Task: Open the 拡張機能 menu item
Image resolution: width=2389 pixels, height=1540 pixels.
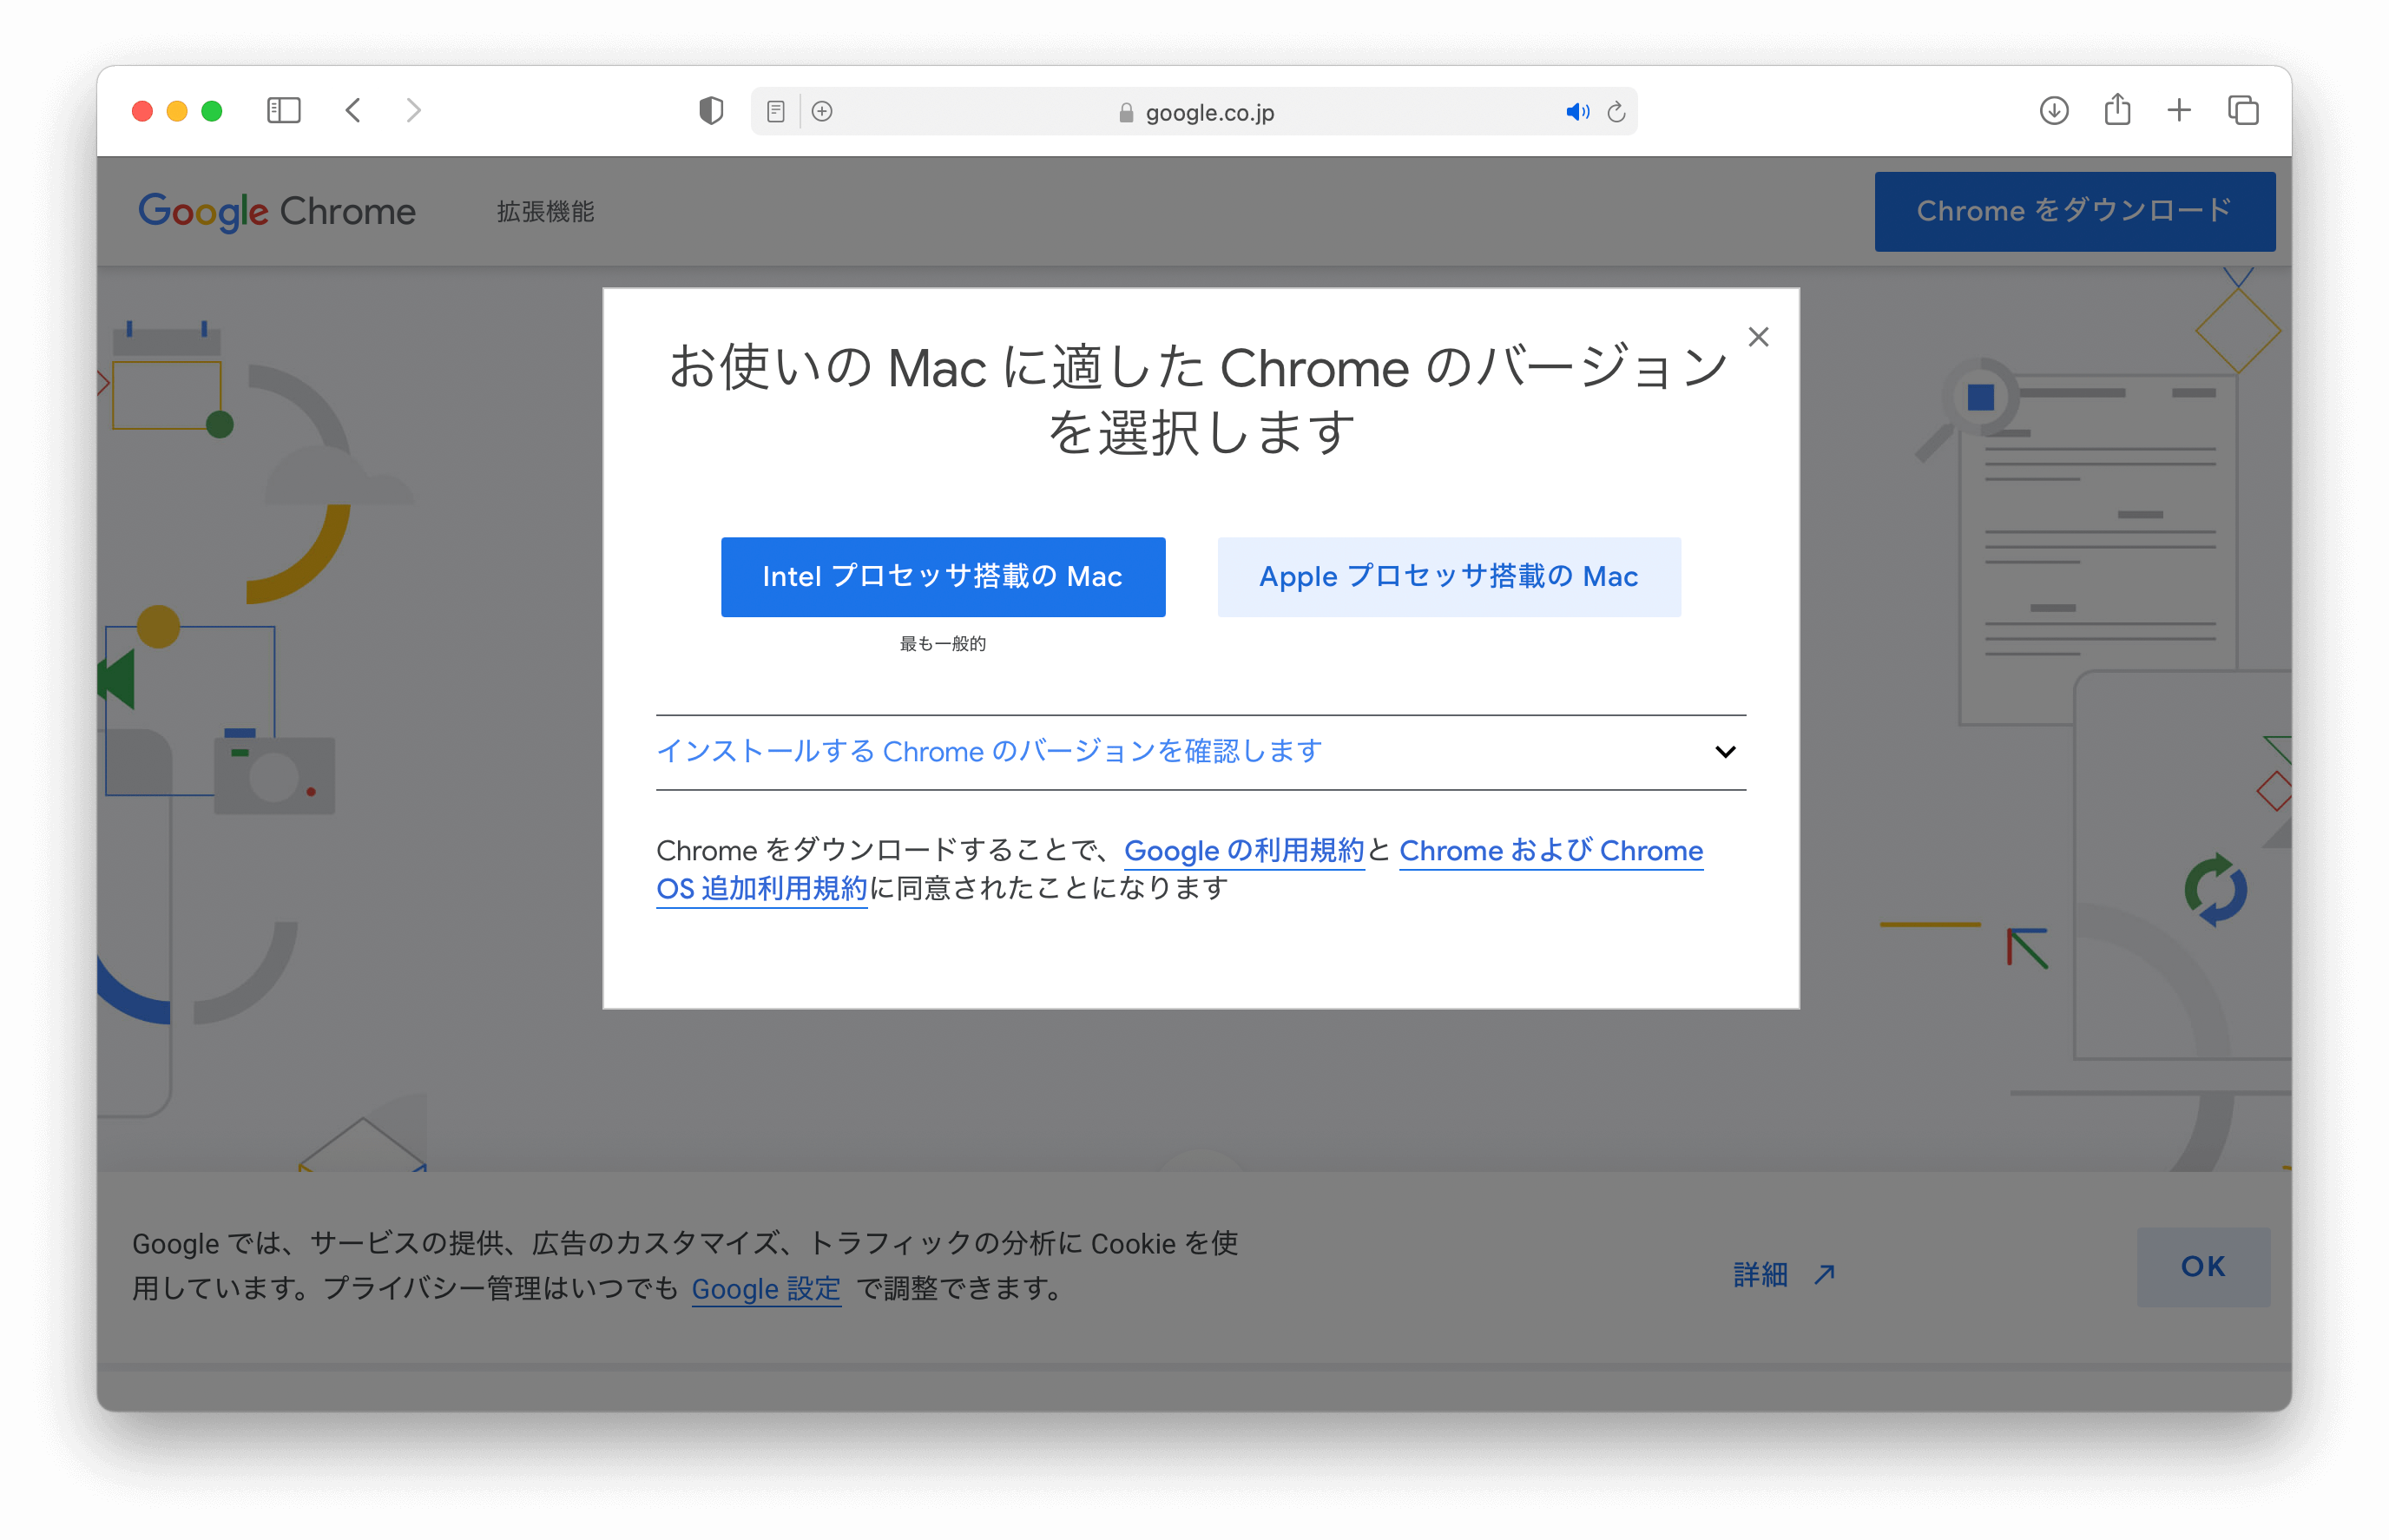Action: coord(546,212)
